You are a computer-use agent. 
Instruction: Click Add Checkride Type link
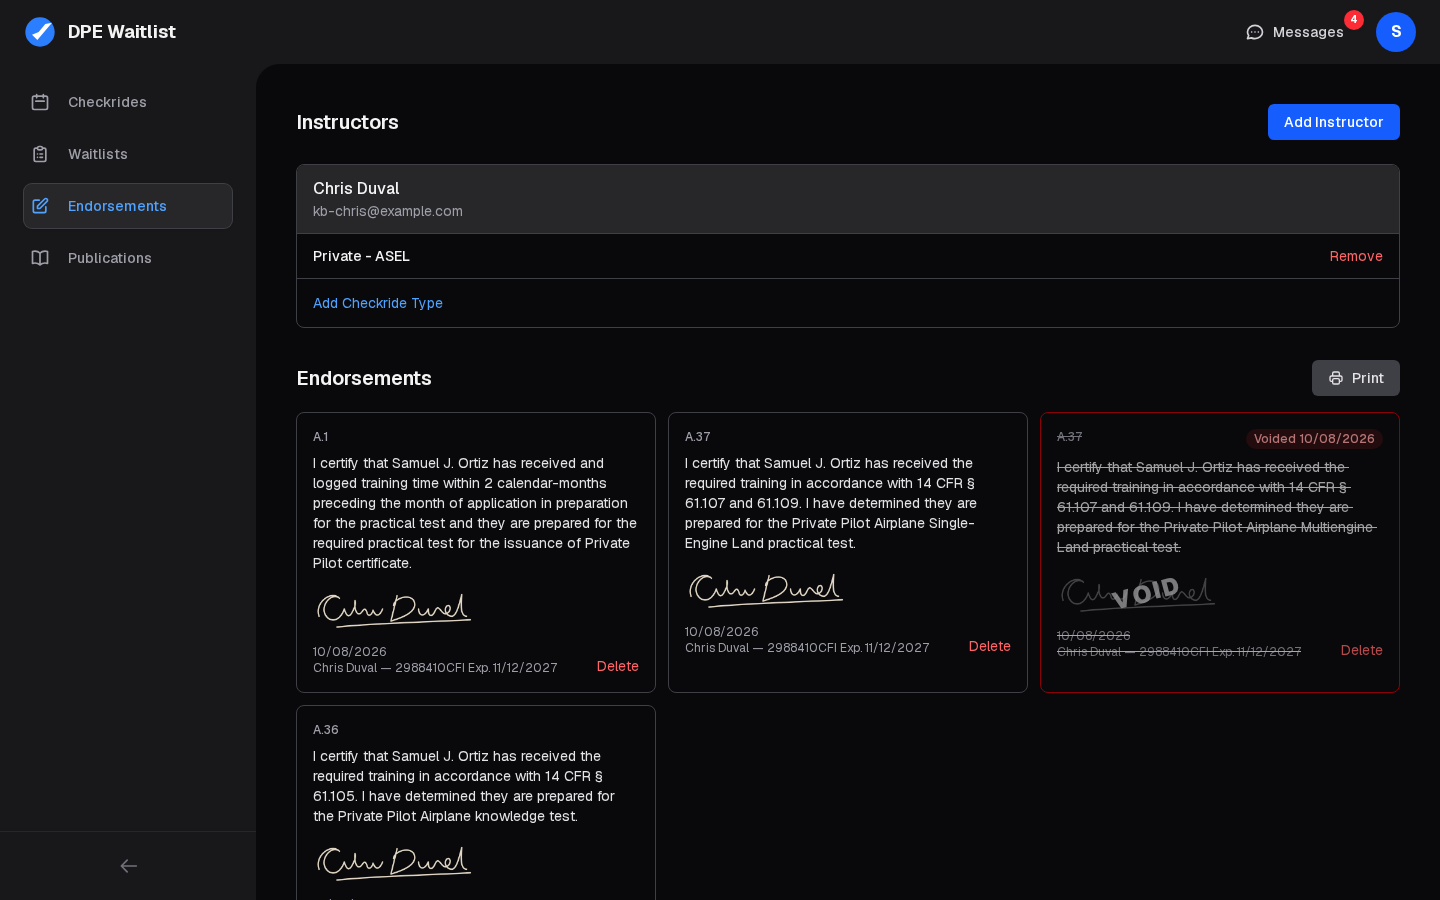click(378, 303)
